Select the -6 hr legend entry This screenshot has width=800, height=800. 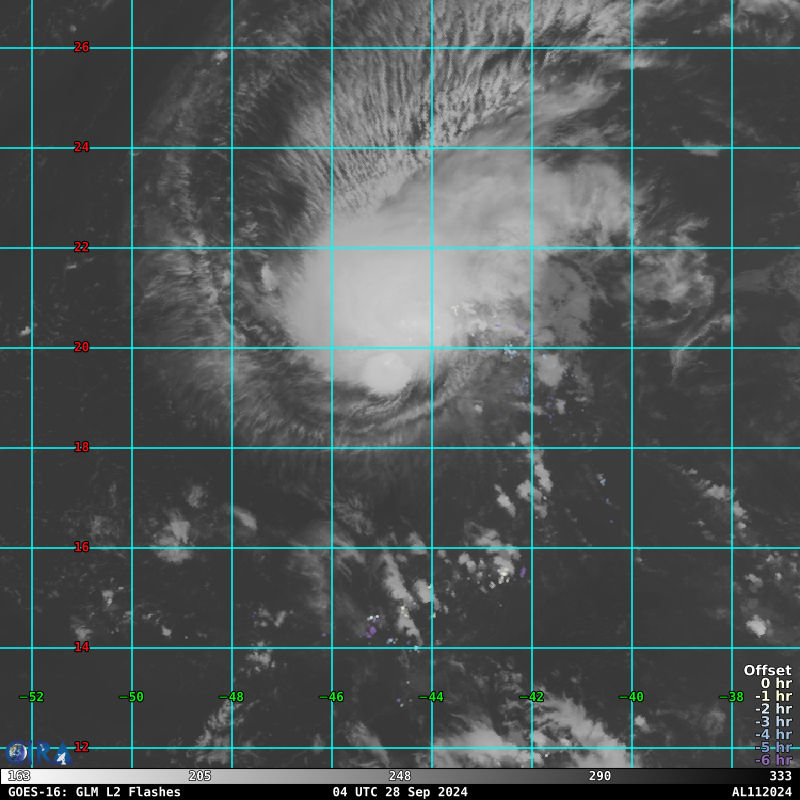pos(773,760)
